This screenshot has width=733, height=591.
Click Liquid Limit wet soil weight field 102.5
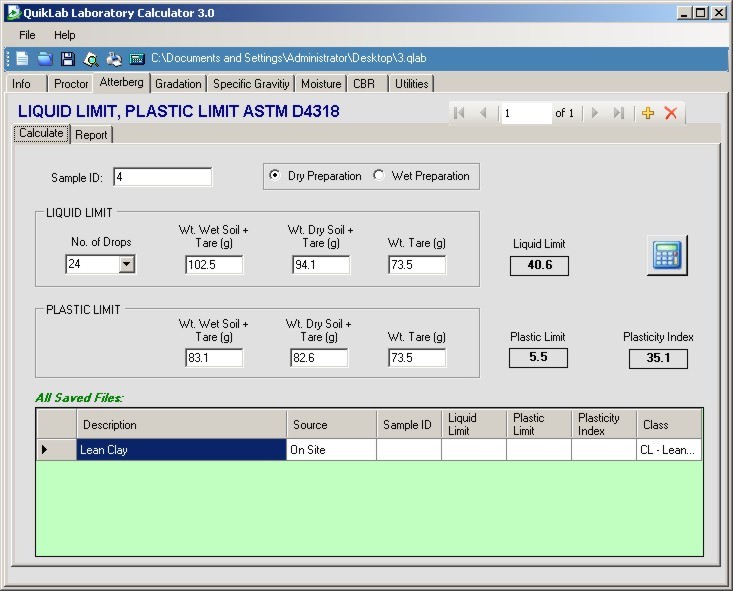click(214, 265)
